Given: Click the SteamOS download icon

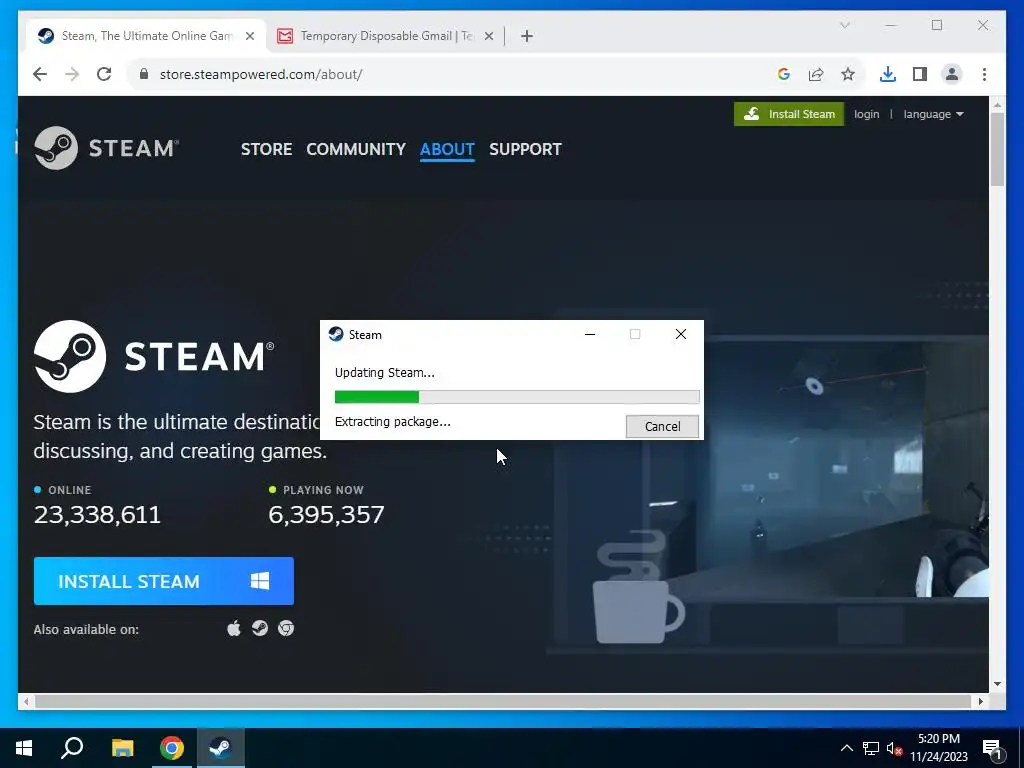Looking at the screenshot, I should click(x=260, y=628).
